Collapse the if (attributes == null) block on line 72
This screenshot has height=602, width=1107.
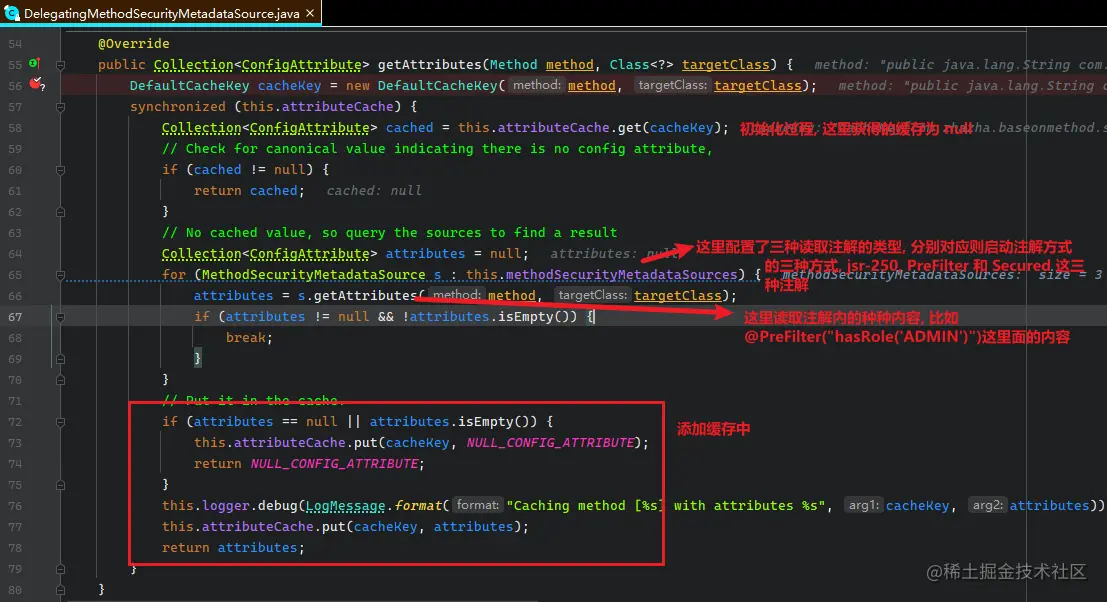click(60, 423)
